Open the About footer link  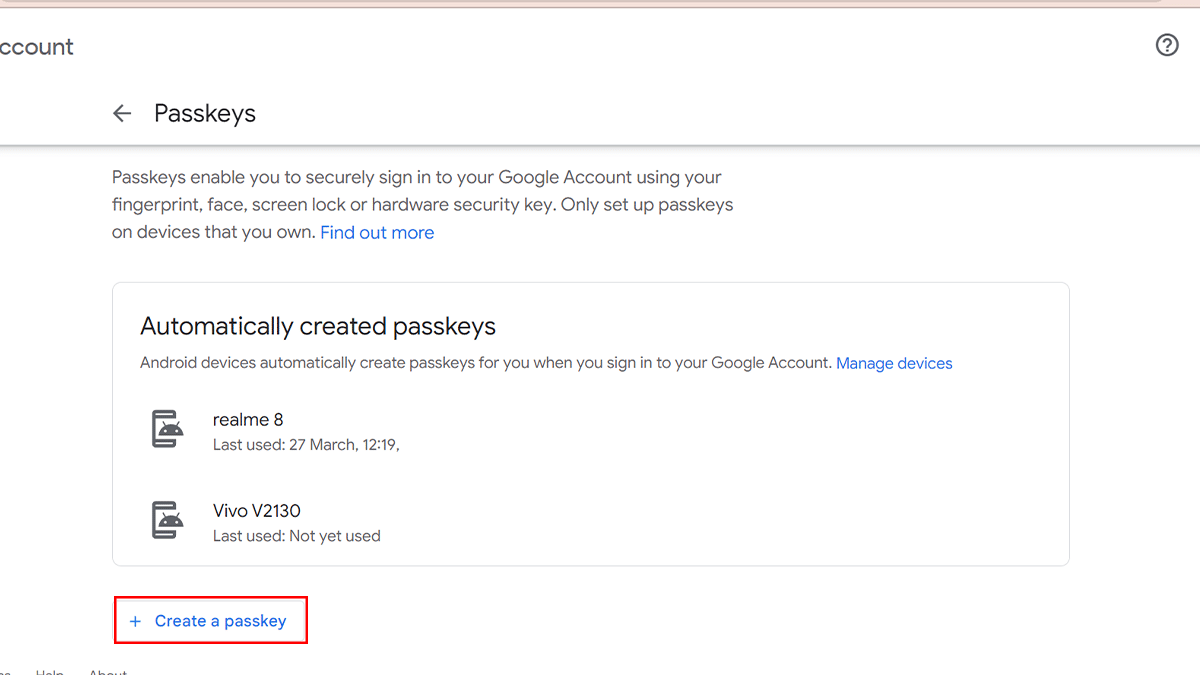pos(108,672)
